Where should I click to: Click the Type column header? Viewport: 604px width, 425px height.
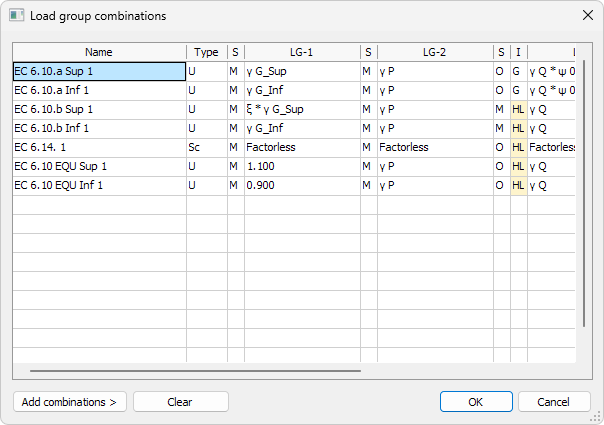pos(206,52)
